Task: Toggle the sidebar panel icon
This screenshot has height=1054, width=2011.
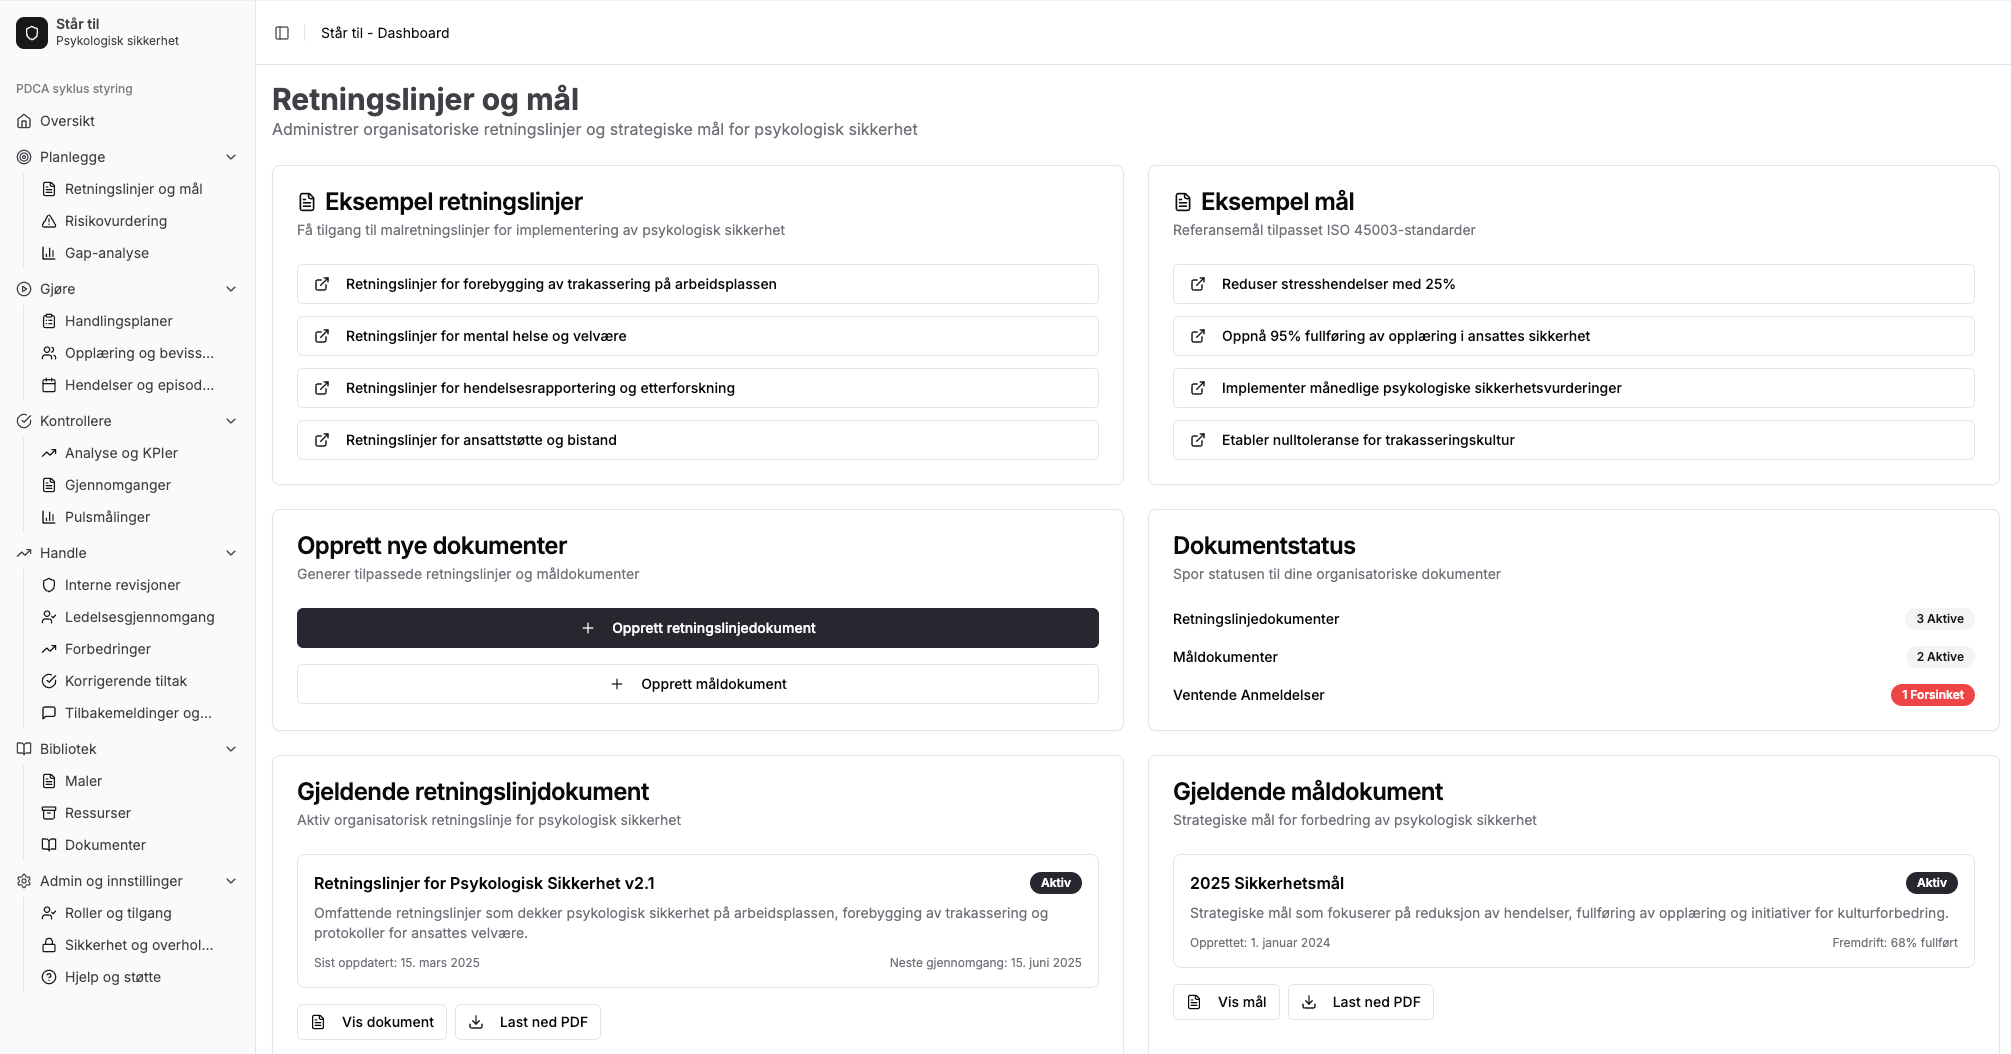Action: coord(282,33)
